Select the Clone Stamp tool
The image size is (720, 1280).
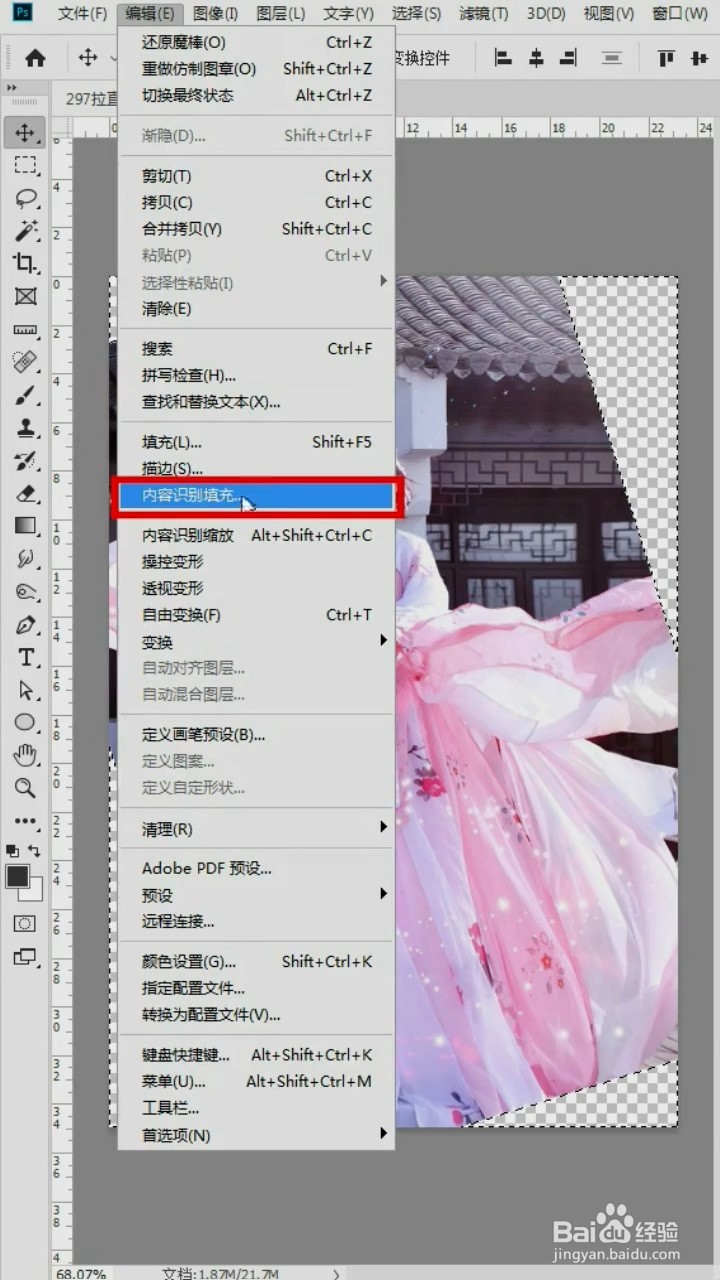[x=25, y=428]
